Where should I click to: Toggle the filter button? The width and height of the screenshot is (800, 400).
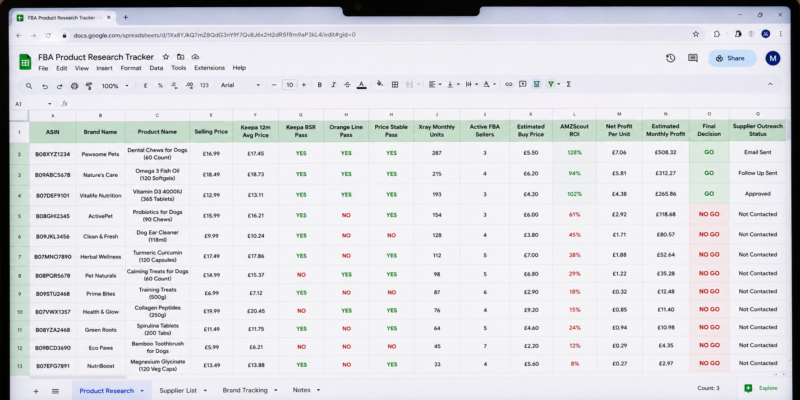(551, 84)
